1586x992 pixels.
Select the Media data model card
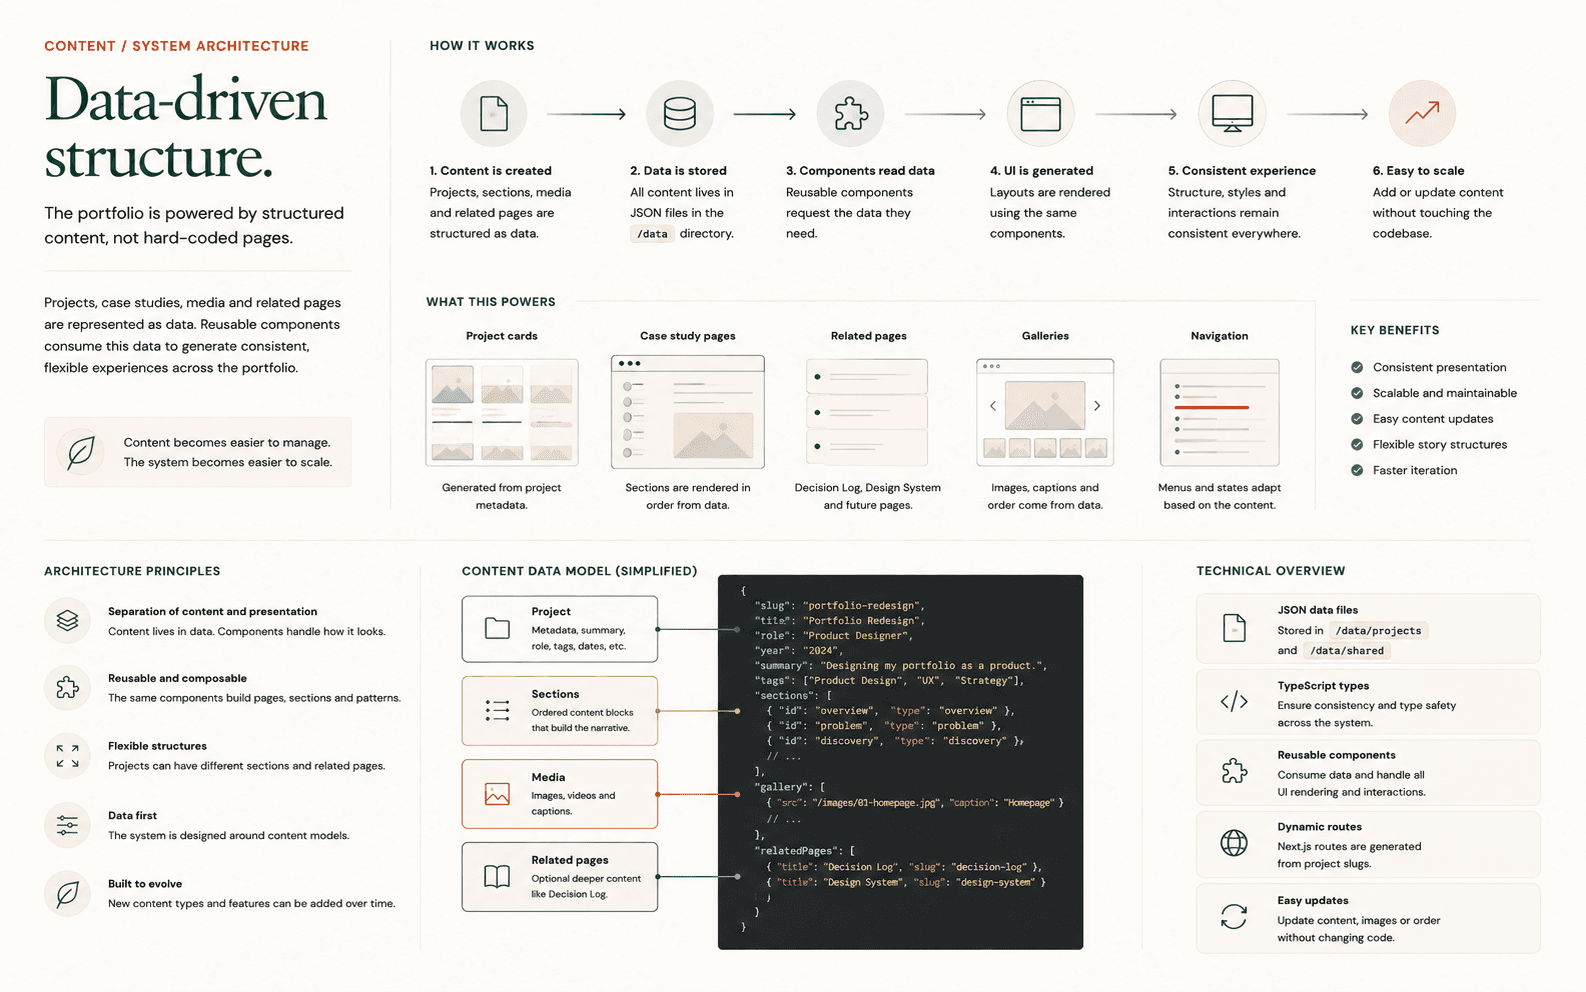pos(560,794)
